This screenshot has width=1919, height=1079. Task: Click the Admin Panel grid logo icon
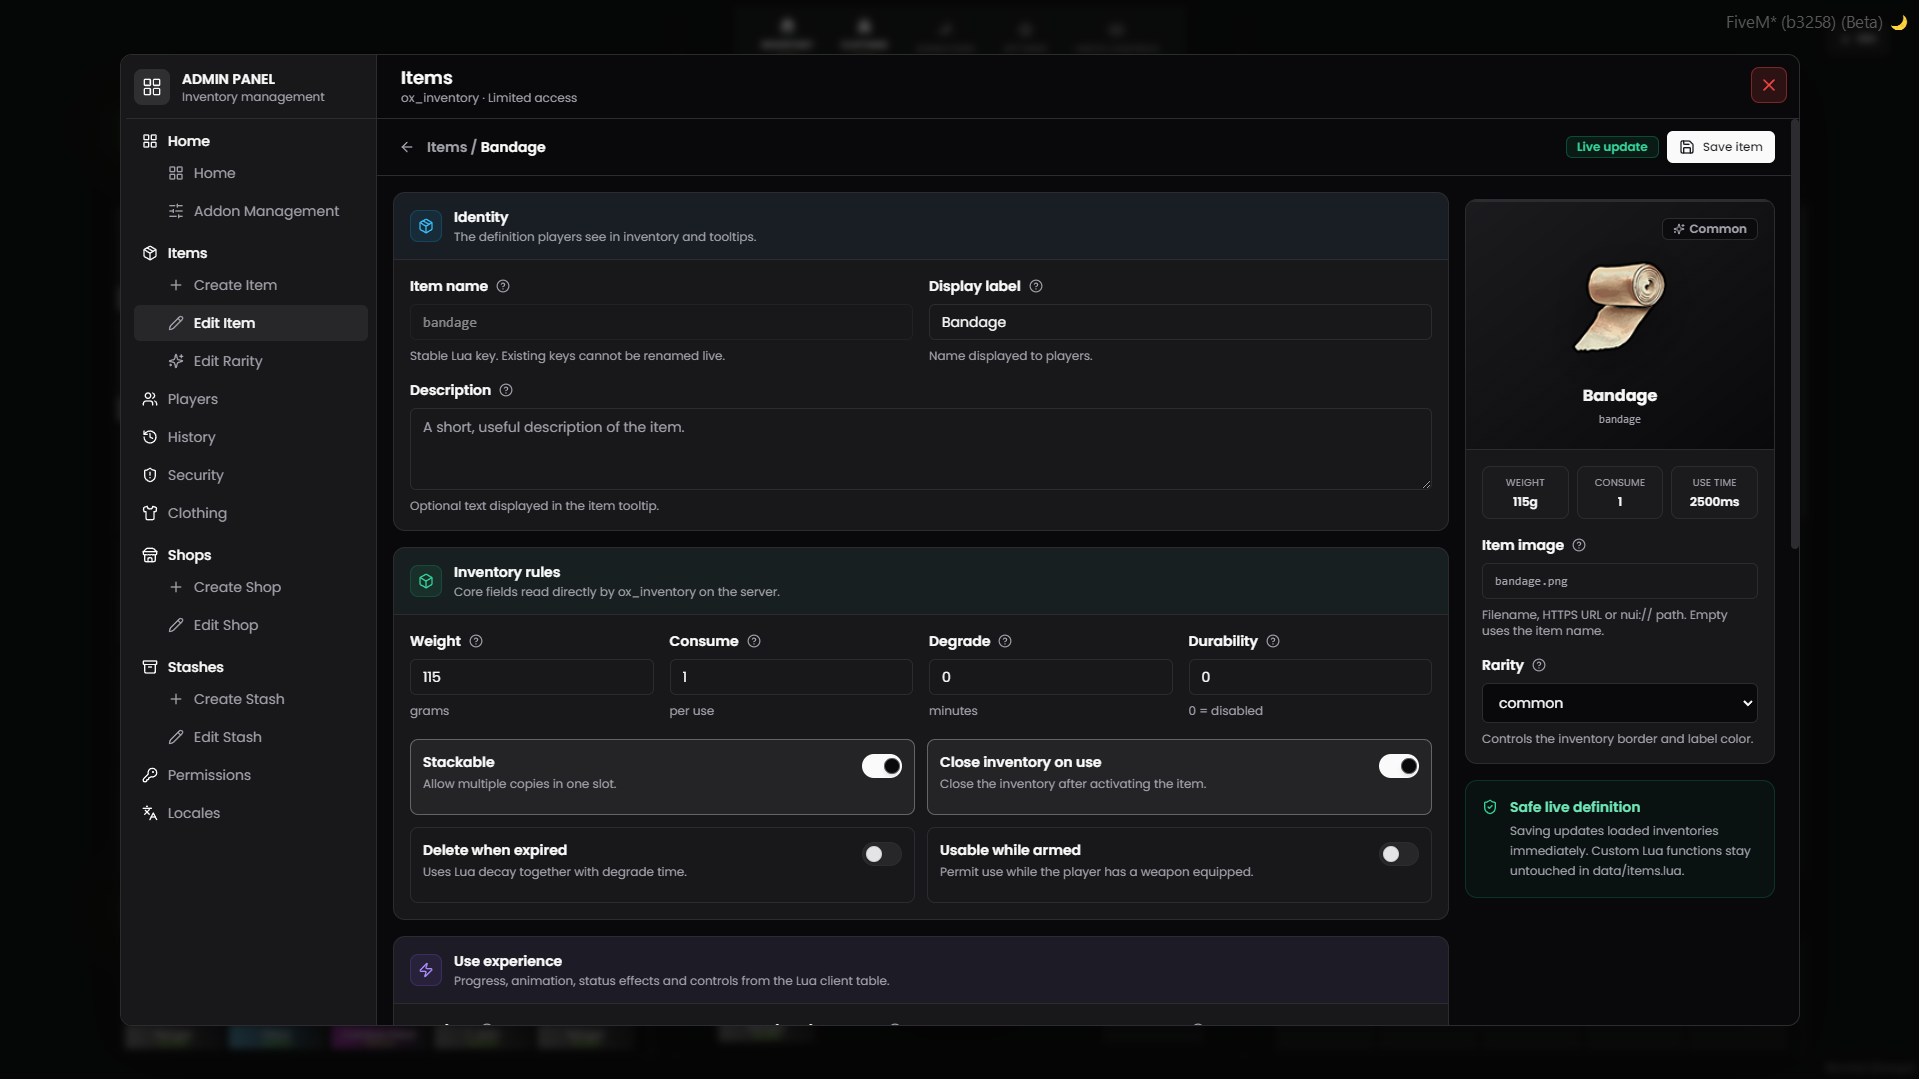point(152,87)
